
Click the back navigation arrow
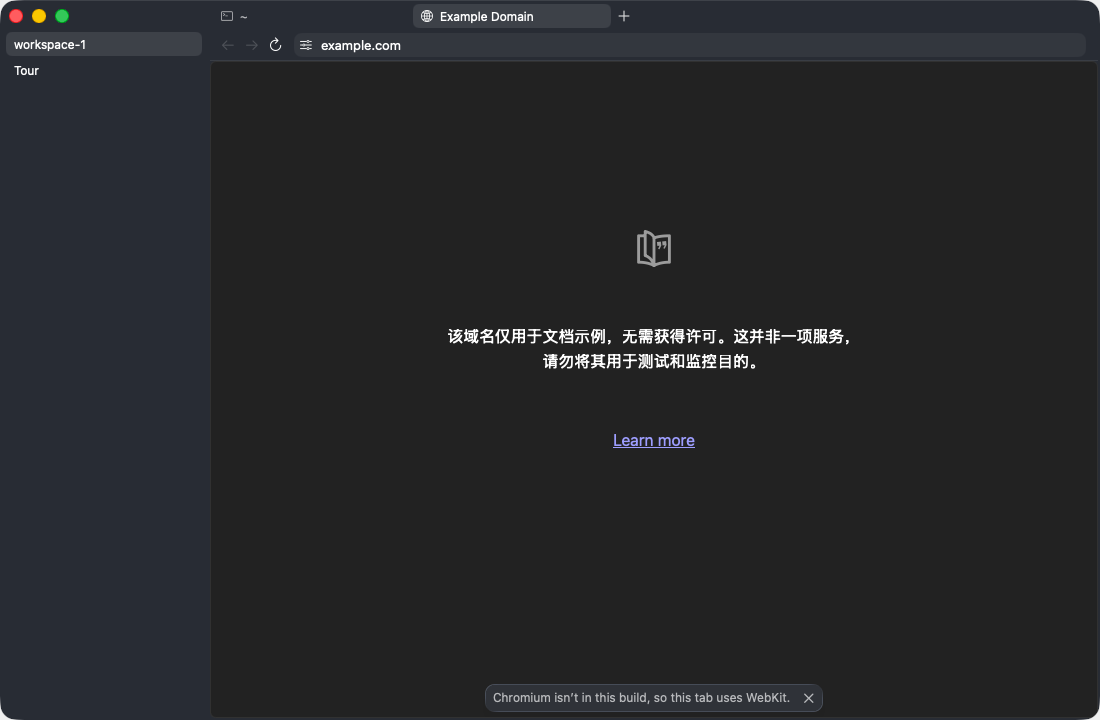pos(227,45)
